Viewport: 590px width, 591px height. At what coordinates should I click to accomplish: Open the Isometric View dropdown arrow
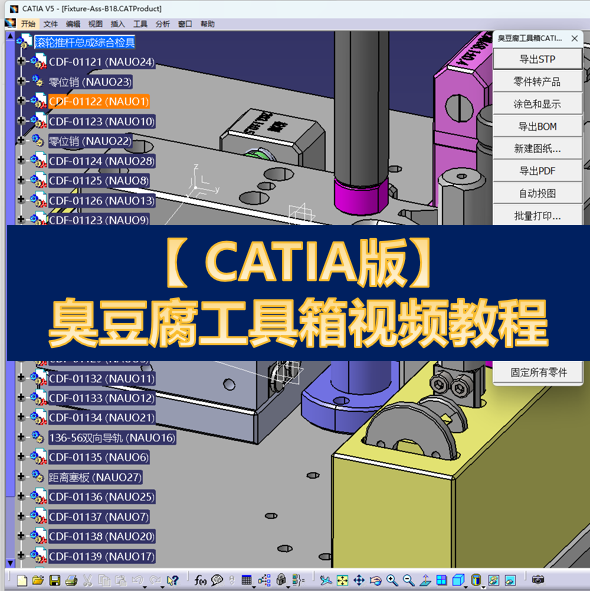pos(466,587)
